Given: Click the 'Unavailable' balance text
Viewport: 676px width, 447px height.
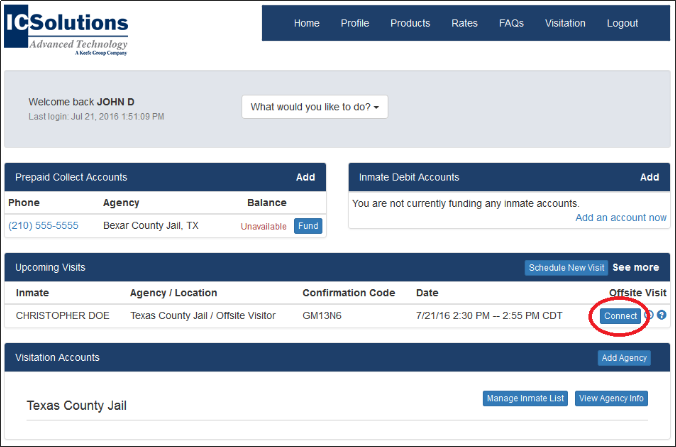Looking at the screenshot, I should tap(263, 226).
